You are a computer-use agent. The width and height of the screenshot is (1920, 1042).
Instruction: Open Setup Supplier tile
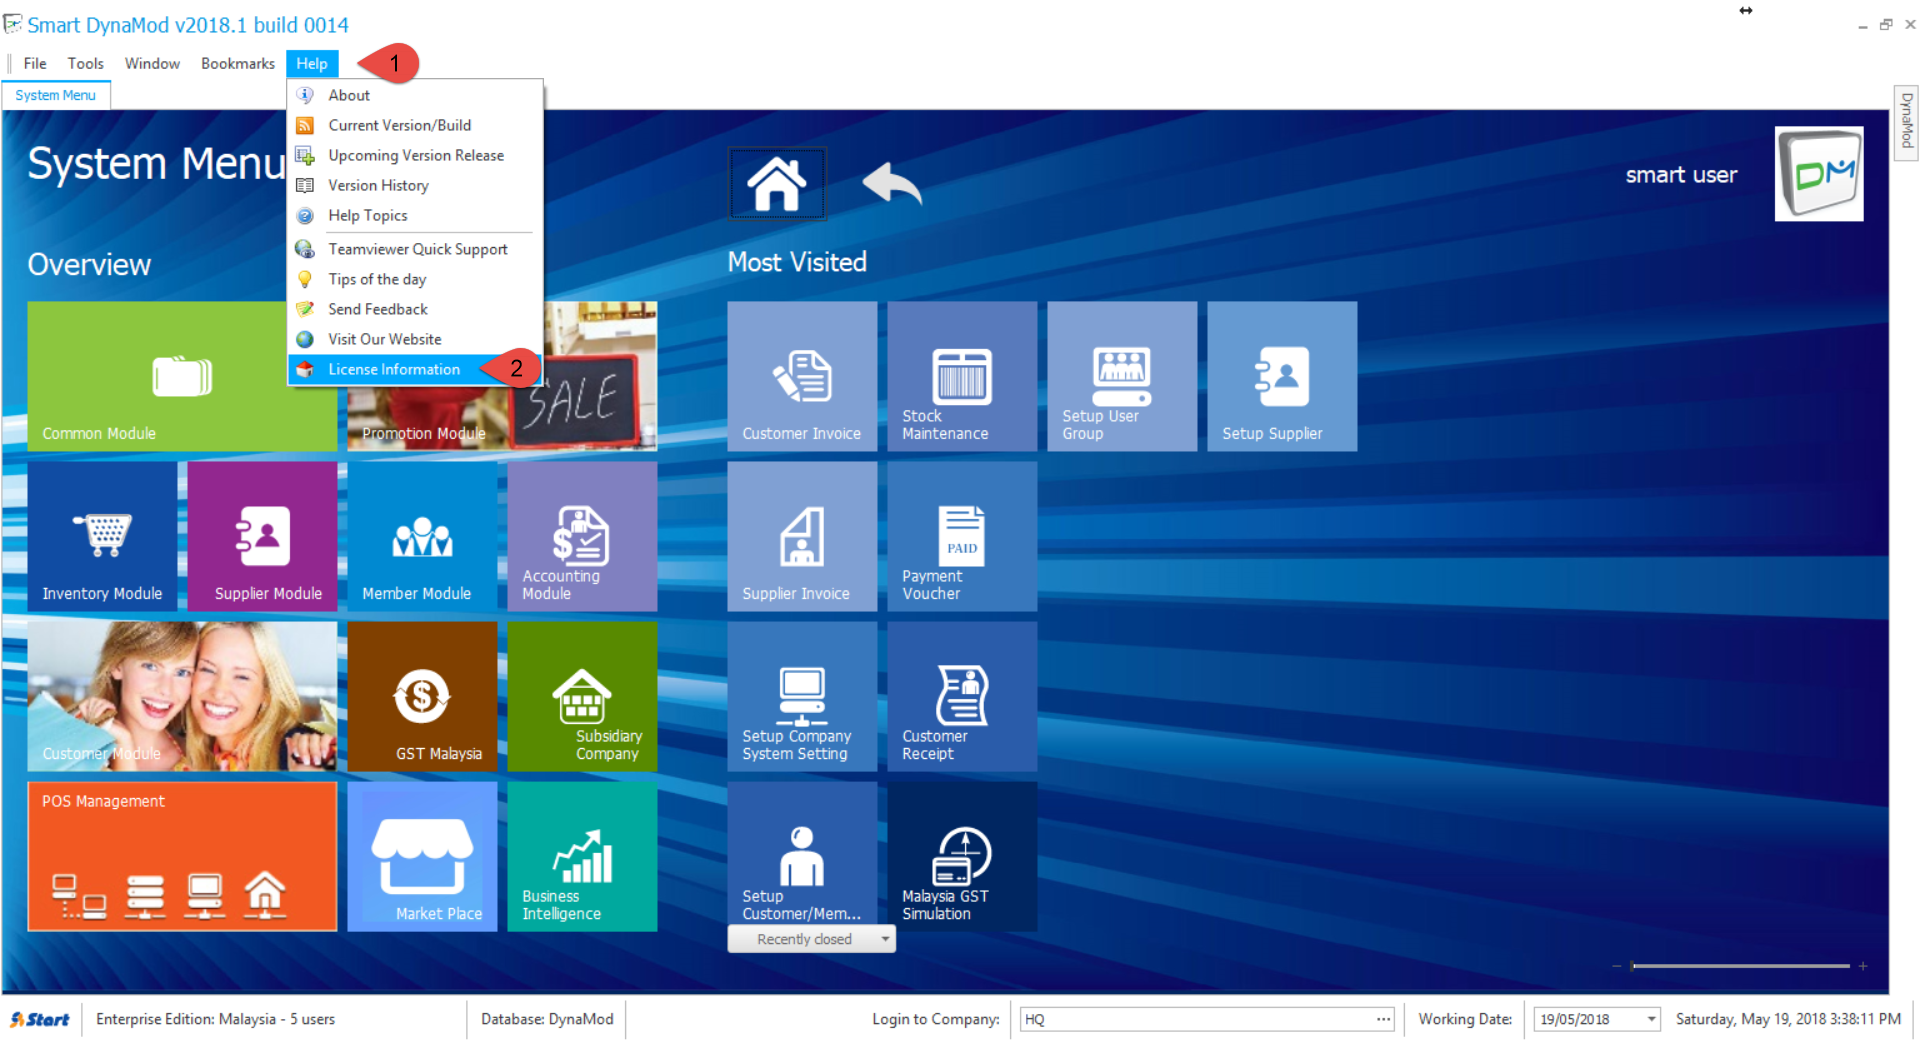[1282, 376]
